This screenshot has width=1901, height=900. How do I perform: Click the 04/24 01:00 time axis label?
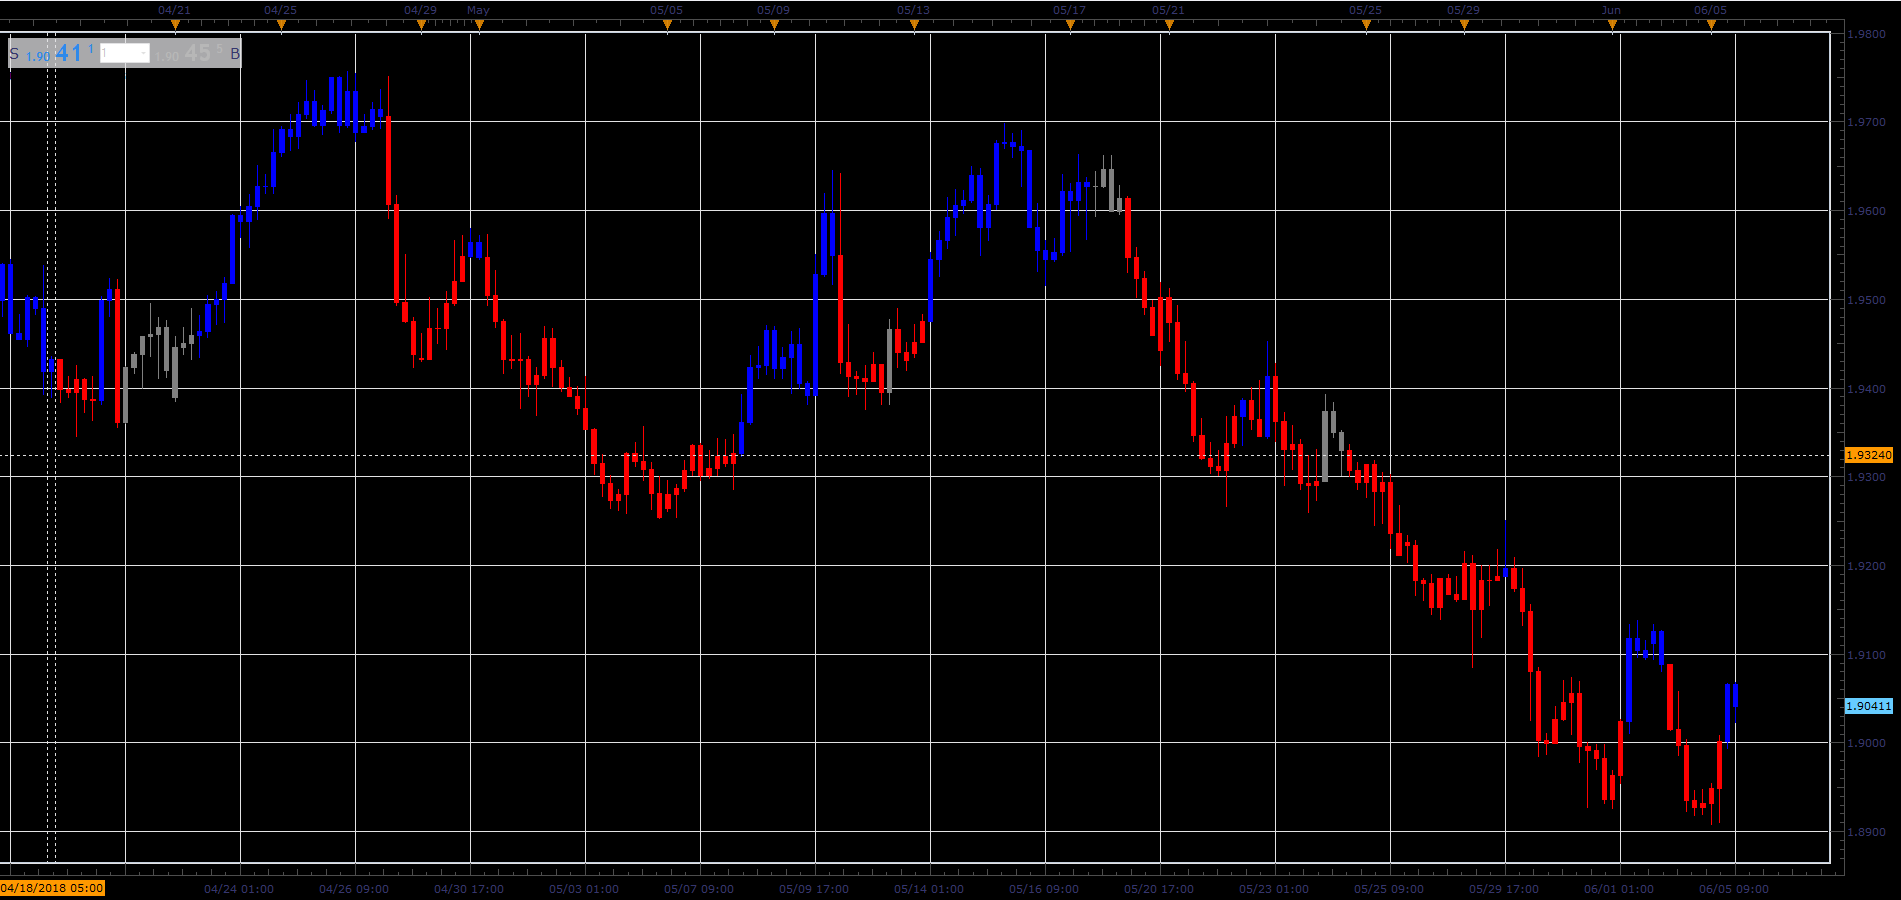[239, 889]
